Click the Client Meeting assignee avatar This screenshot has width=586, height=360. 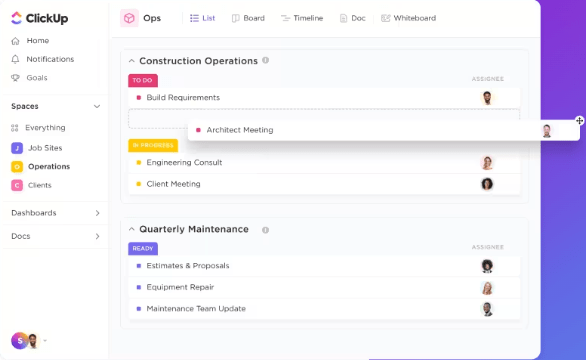click(487, 184)
